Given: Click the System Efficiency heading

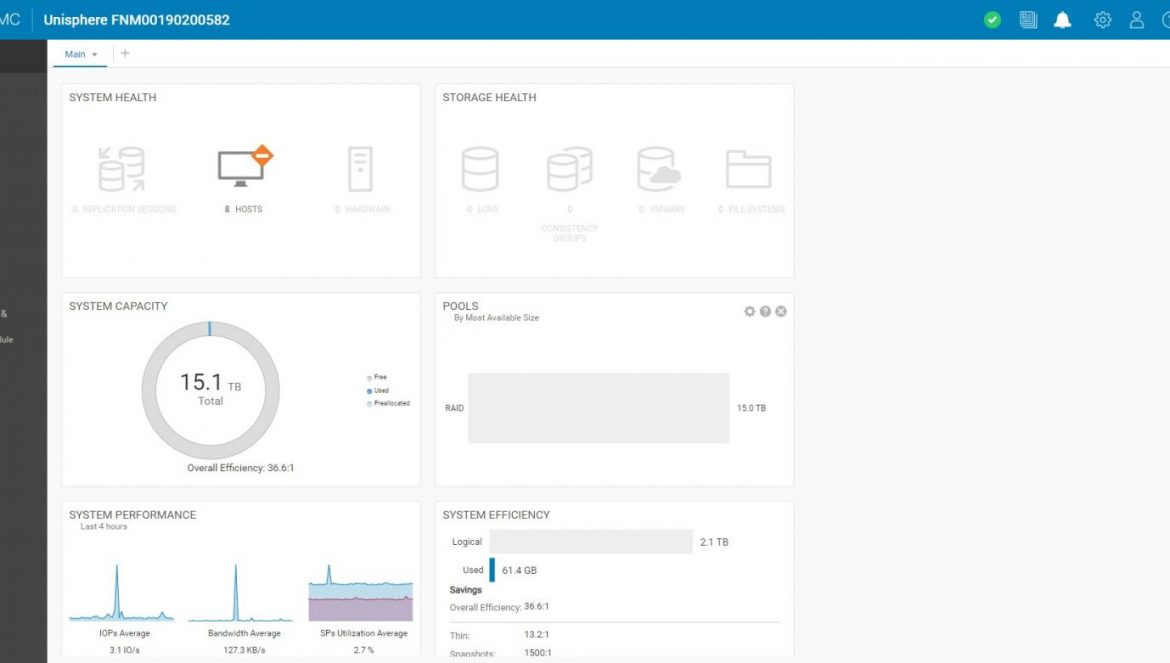Looking at the screenshot, I should (496, 515).
